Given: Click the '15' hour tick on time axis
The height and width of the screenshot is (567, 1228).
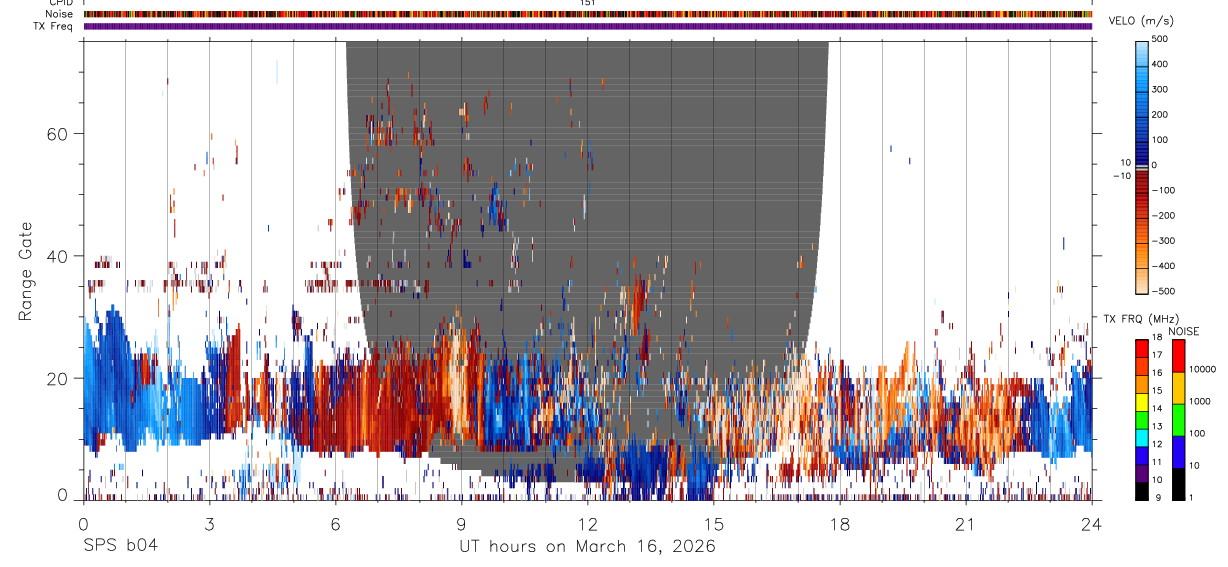Looking at the screenshot, I should click(x=714, y=523).
